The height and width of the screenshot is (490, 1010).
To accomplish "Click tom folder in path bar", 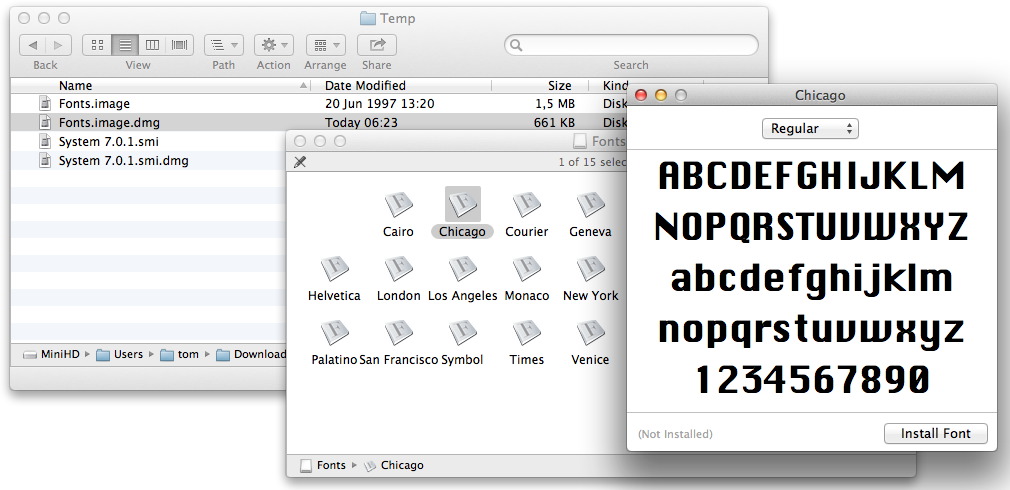I will [180, 354].
